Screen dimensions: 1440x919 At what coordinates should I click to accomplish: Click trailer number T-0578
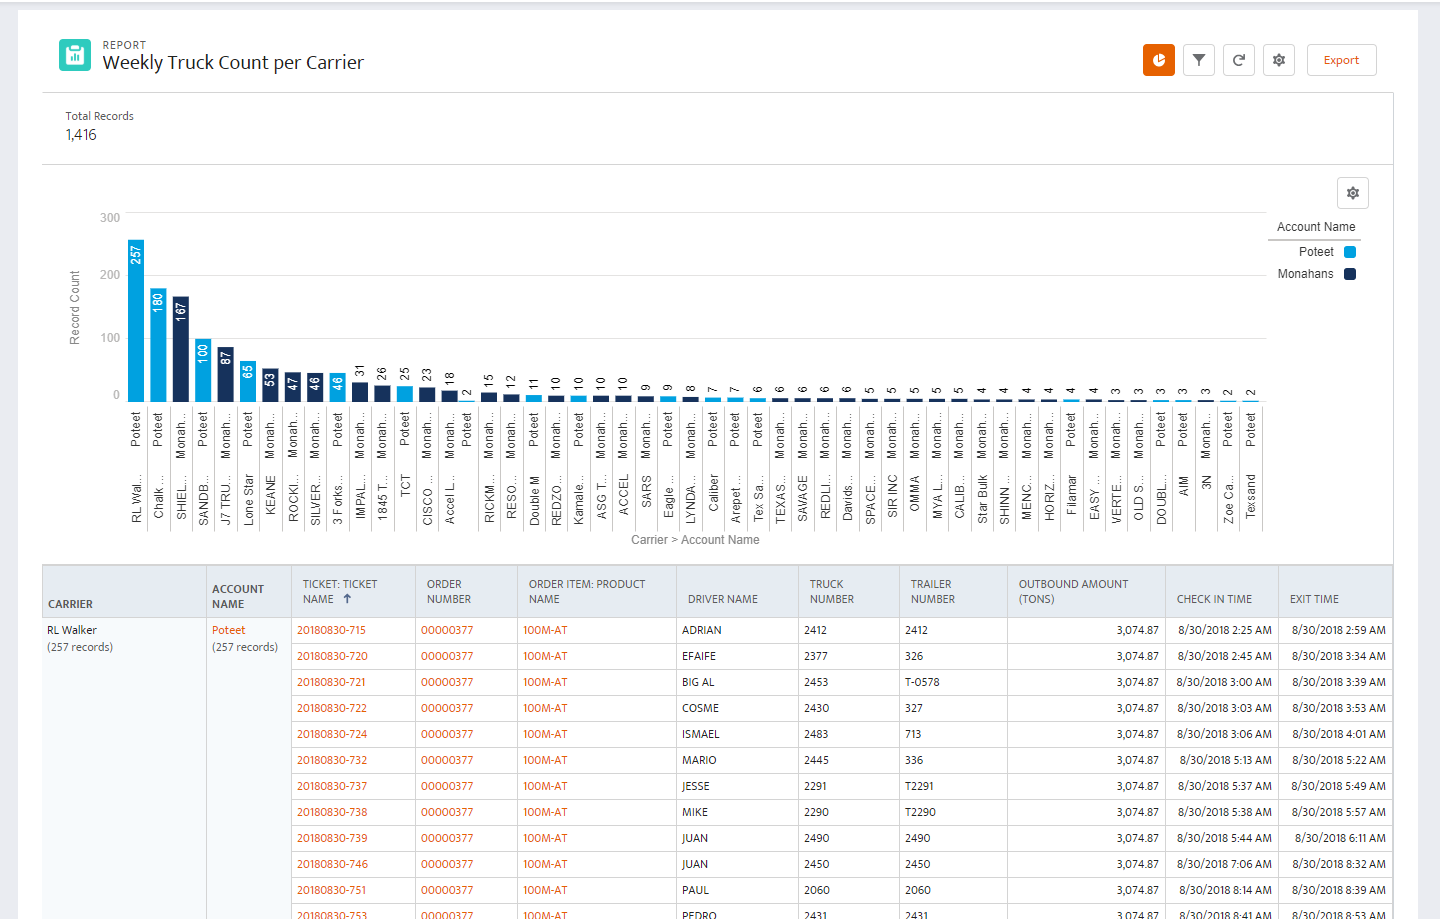pos(922,682)
